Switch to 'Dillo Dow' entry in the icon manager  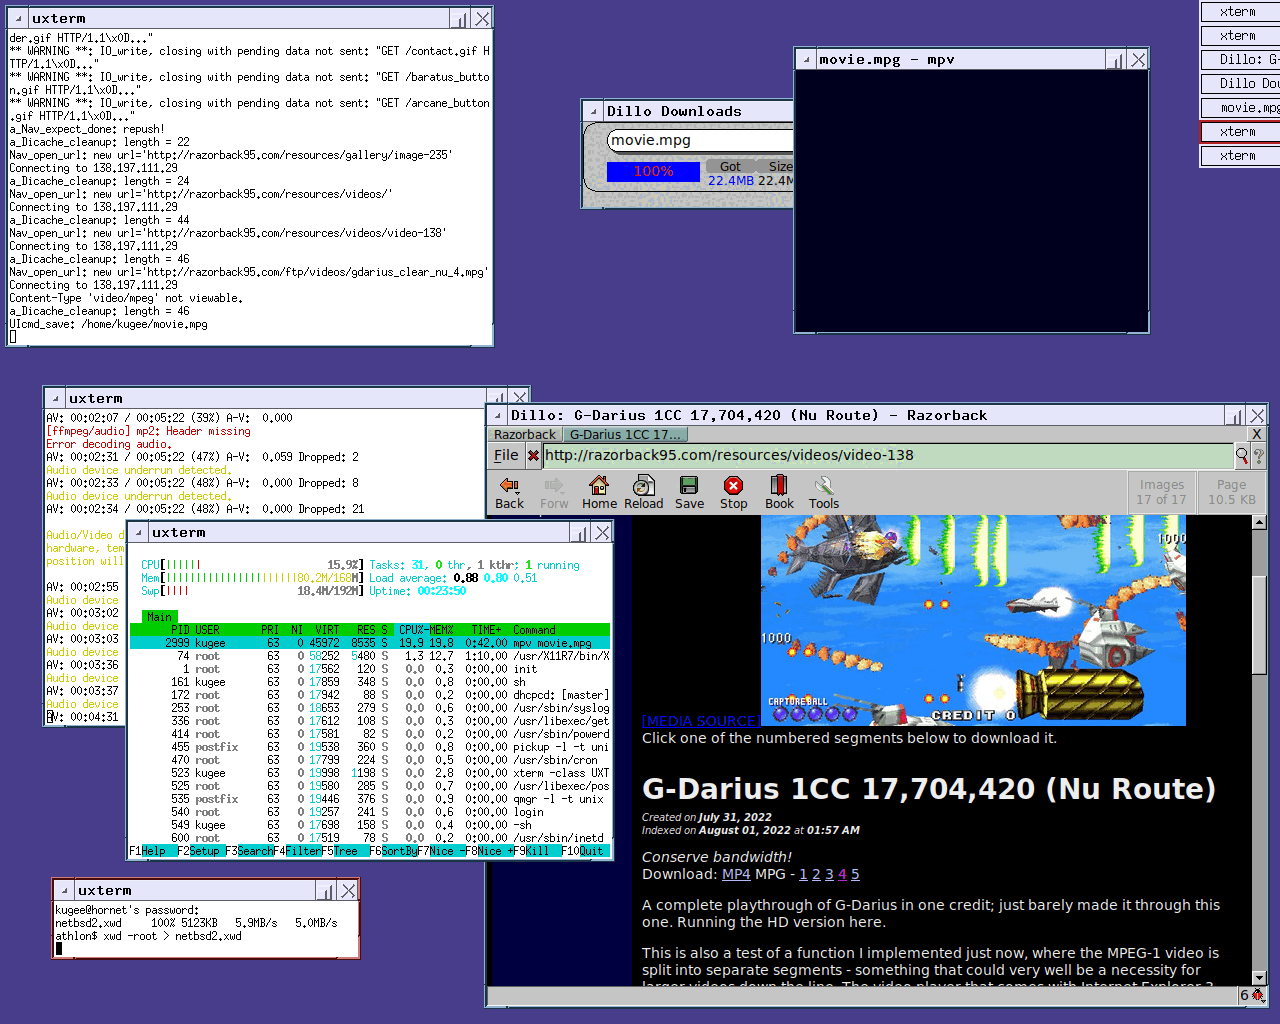click(1241, 84)
